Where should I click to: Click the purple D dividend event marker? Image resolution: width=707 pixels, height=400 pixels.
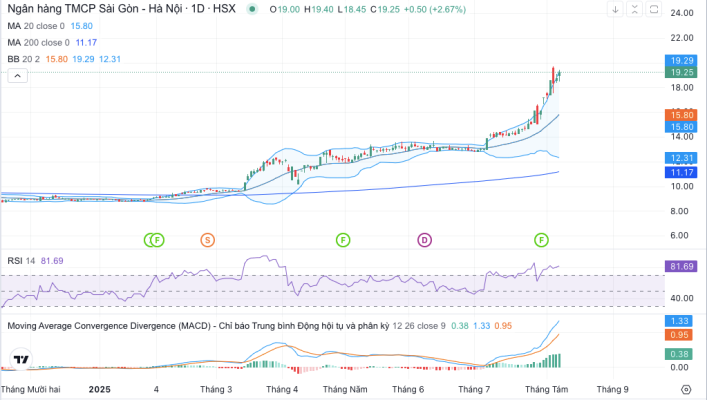pyautogui.click(x=424, y=240)
